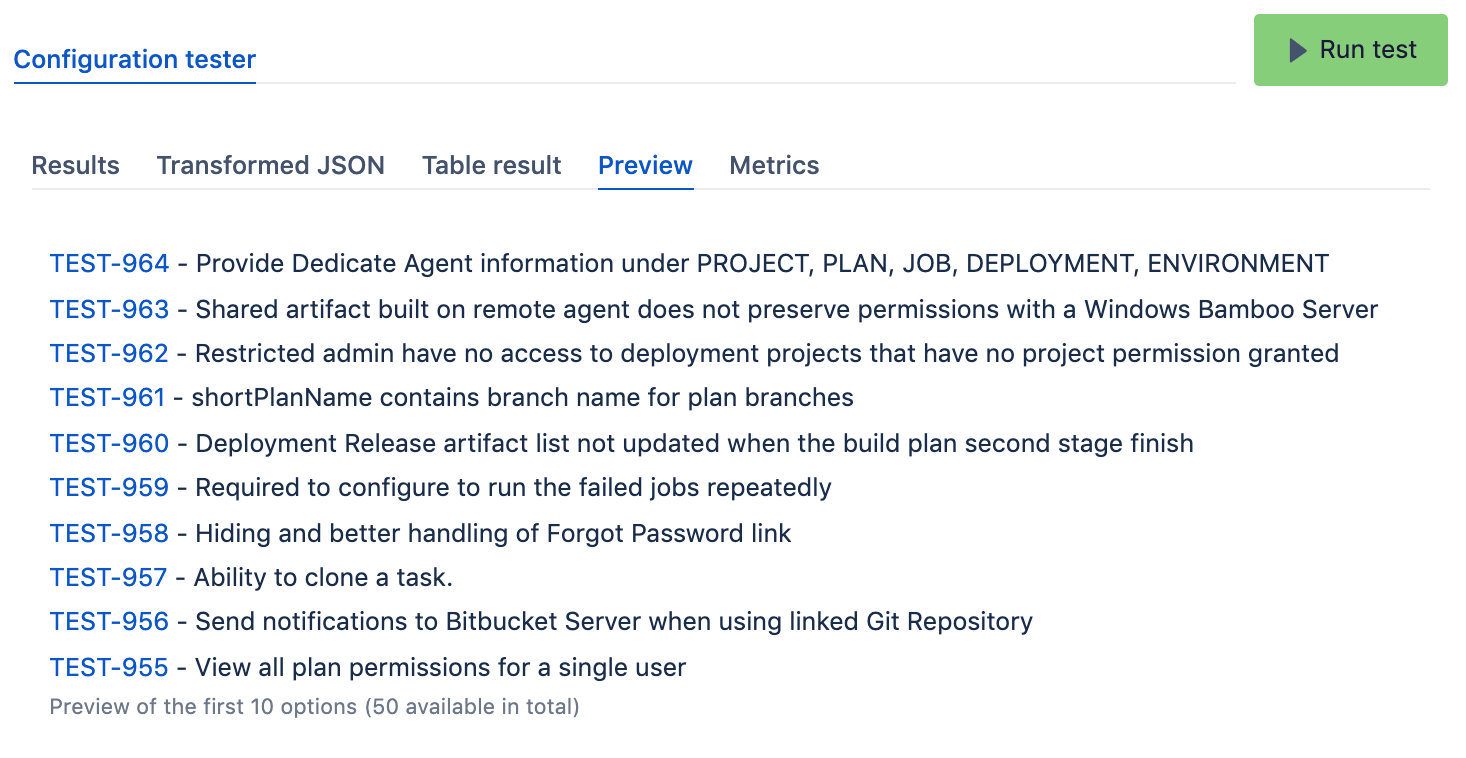Image resolution: width=1466 pixels, height=758 pixels.
Task: Click the play triangle icon beside Run test
Action: pyautogui.click(x=1298, y=50)
